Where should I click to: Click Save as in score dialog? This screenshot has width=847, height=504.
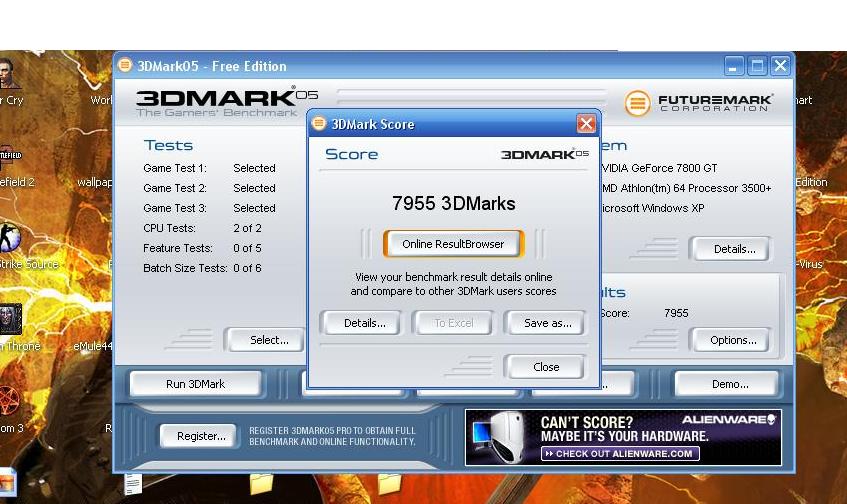coord(547,323)
